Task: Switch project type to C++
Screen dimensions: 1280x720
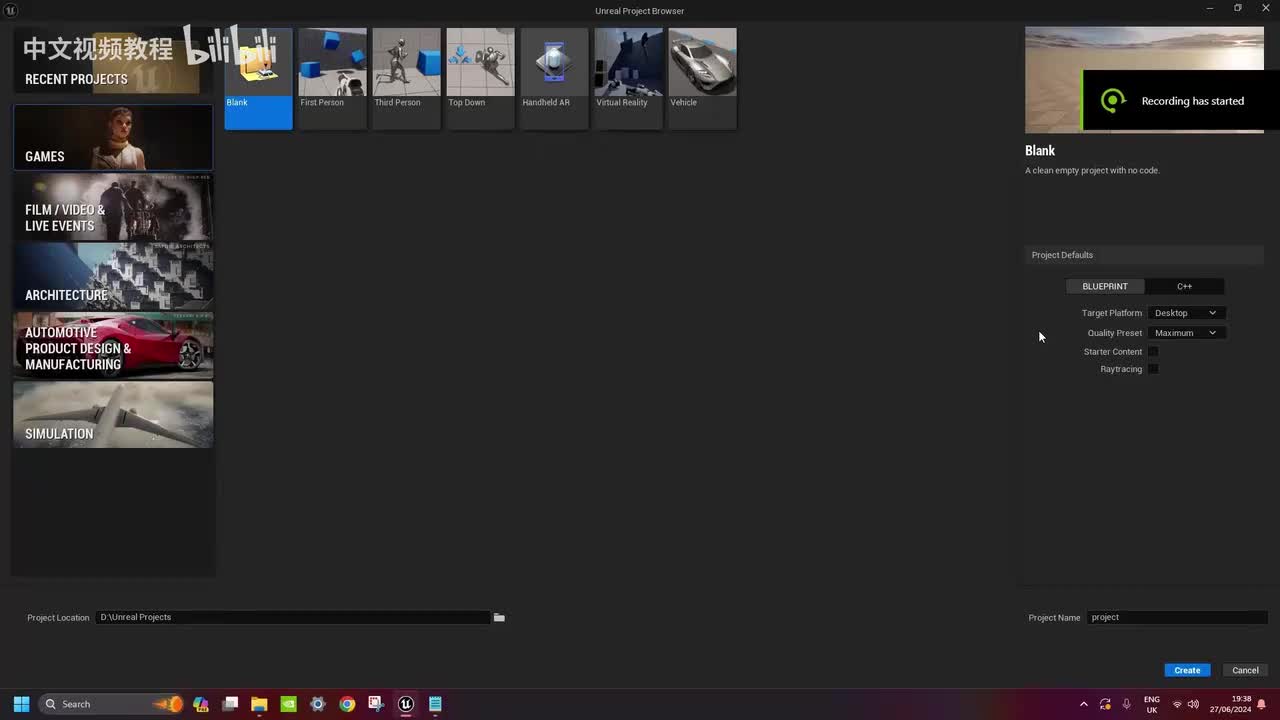Action: (1184, 286)
